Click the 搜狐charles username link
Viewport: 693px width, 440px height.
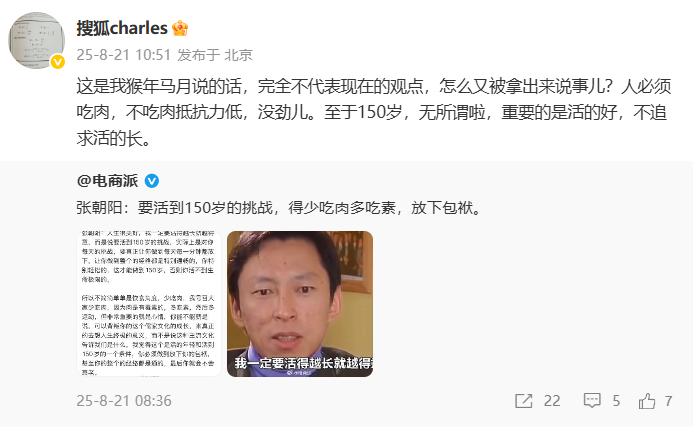[x=122, y=28]
